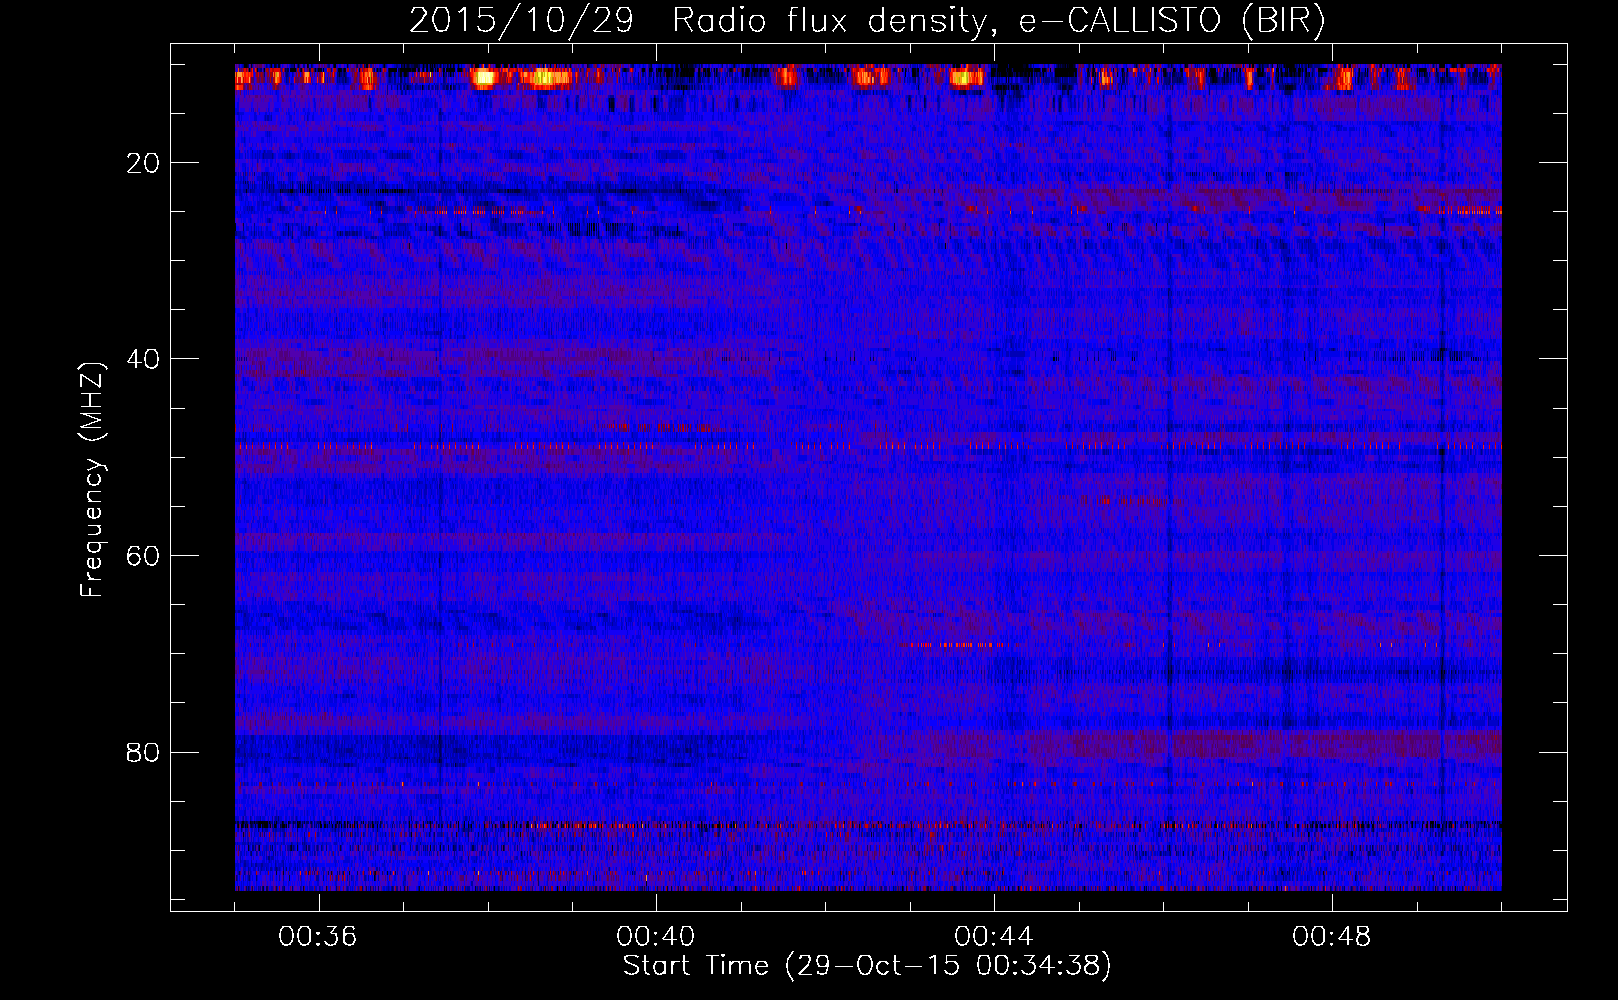
Task: Select the 20 MHz frequency tick label
Action: pyautogui.click(x=143, y=163)
